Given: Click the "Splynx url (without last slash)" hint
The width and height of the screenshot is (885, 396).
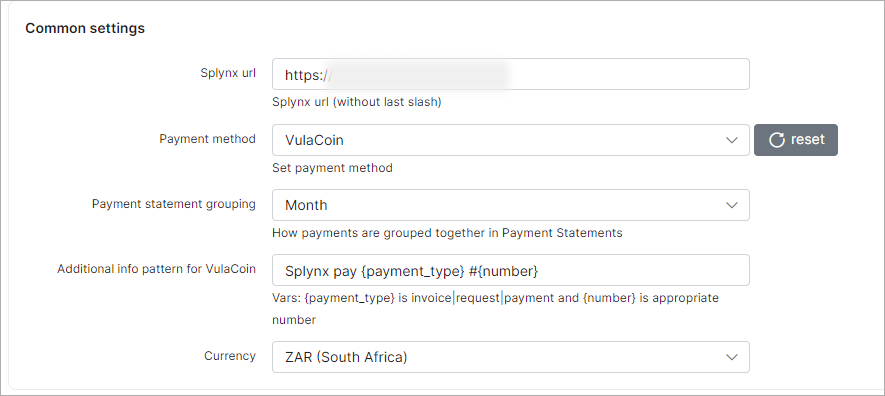Looking at the screenshot, I should click(357, 102).
